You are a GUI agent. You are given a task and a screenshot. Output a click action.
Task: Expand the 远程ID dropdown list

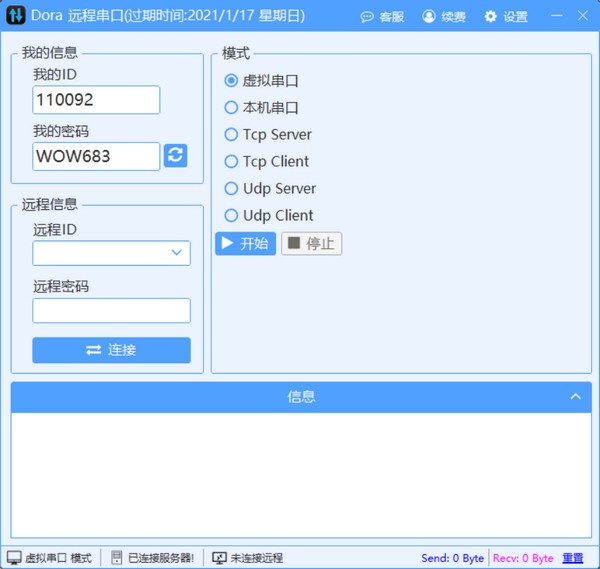tap(178, 253)
